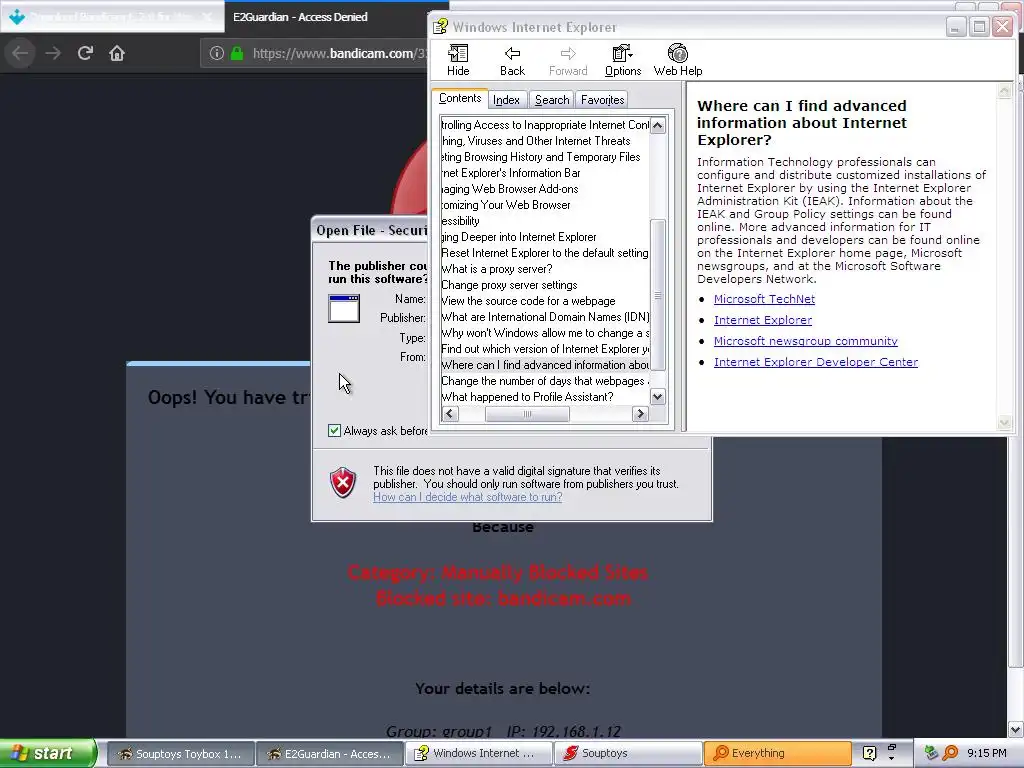Click the Hide button in help toolbar
The image size is (1024, 768).
click(x=458, y=60)
